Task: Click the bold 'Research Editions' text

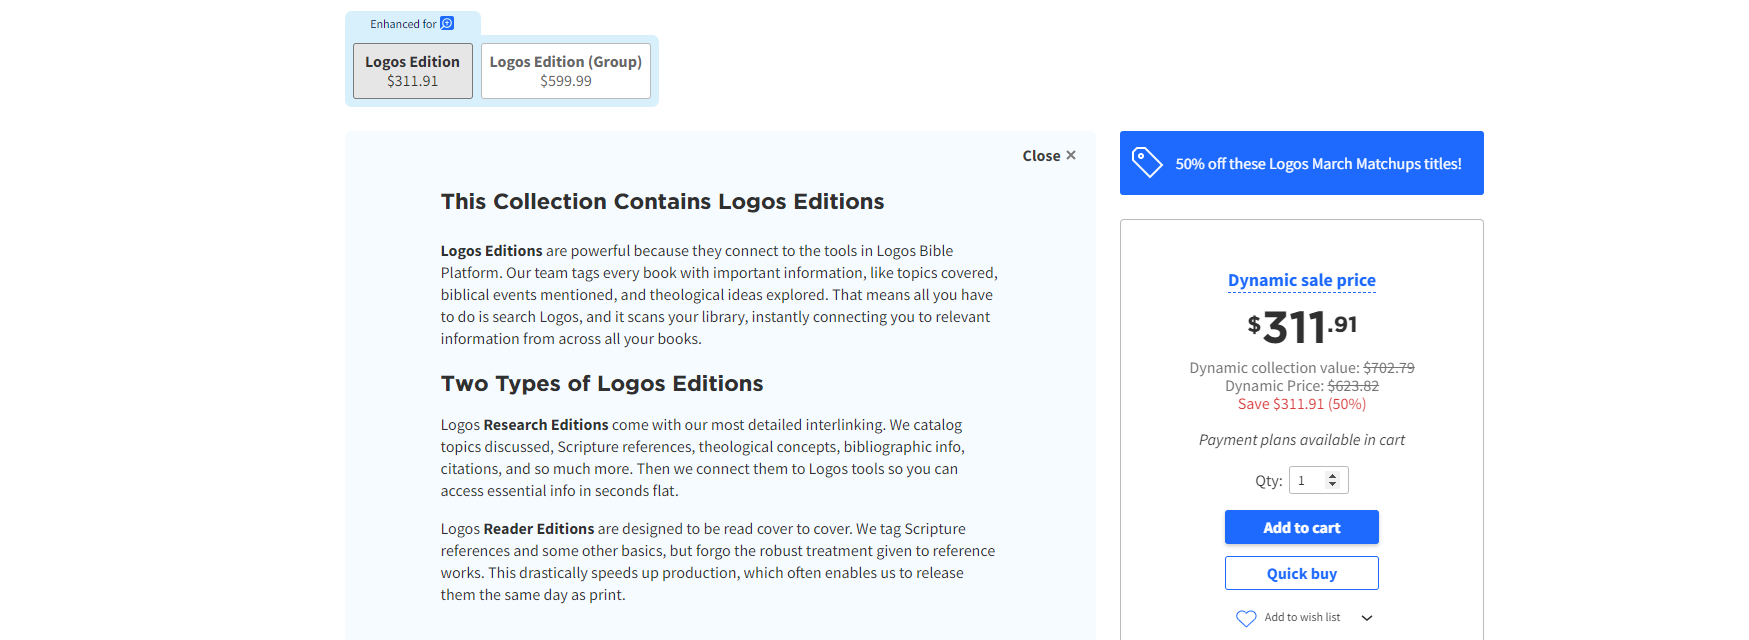Action: click(545, 425)
